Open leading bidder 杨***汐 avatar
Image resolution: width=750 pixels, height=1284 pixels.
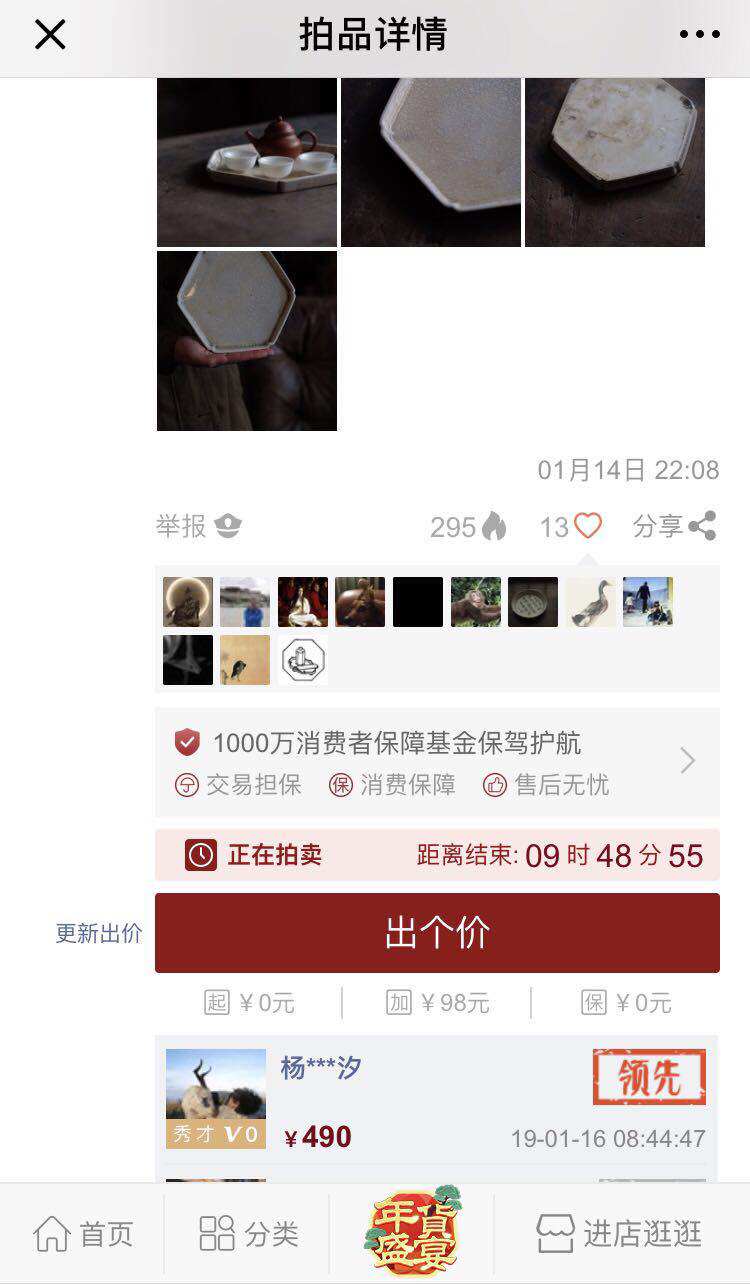[216, 1098]
